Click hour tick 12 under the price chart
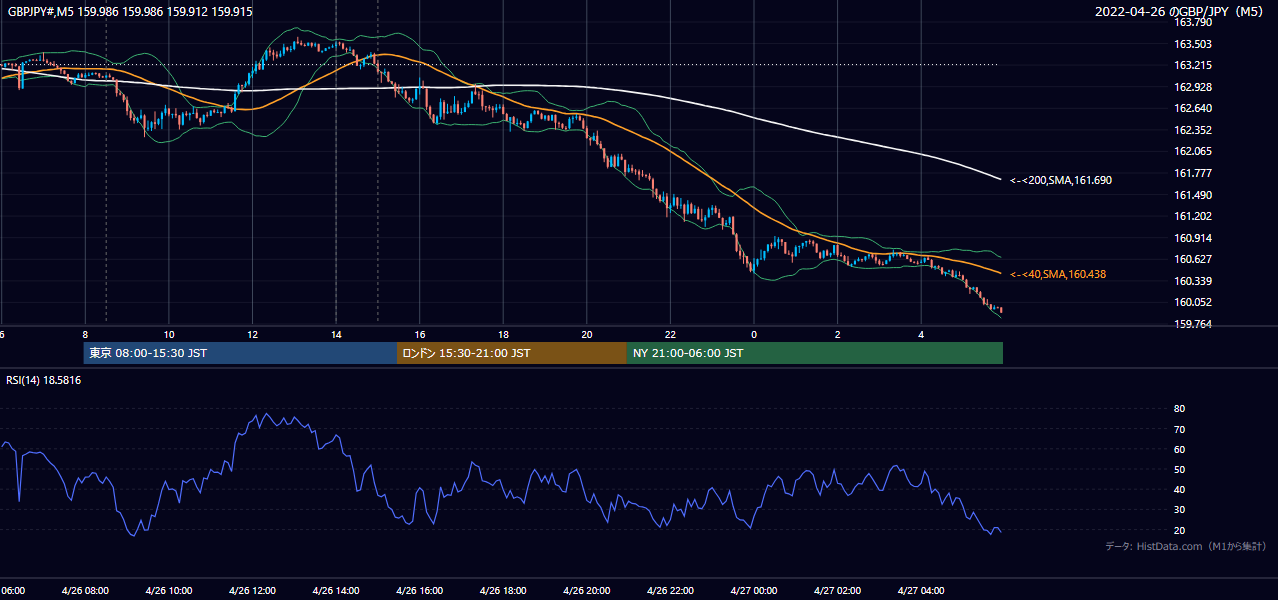Screen dimensions: 1278x600 (252, 334)
